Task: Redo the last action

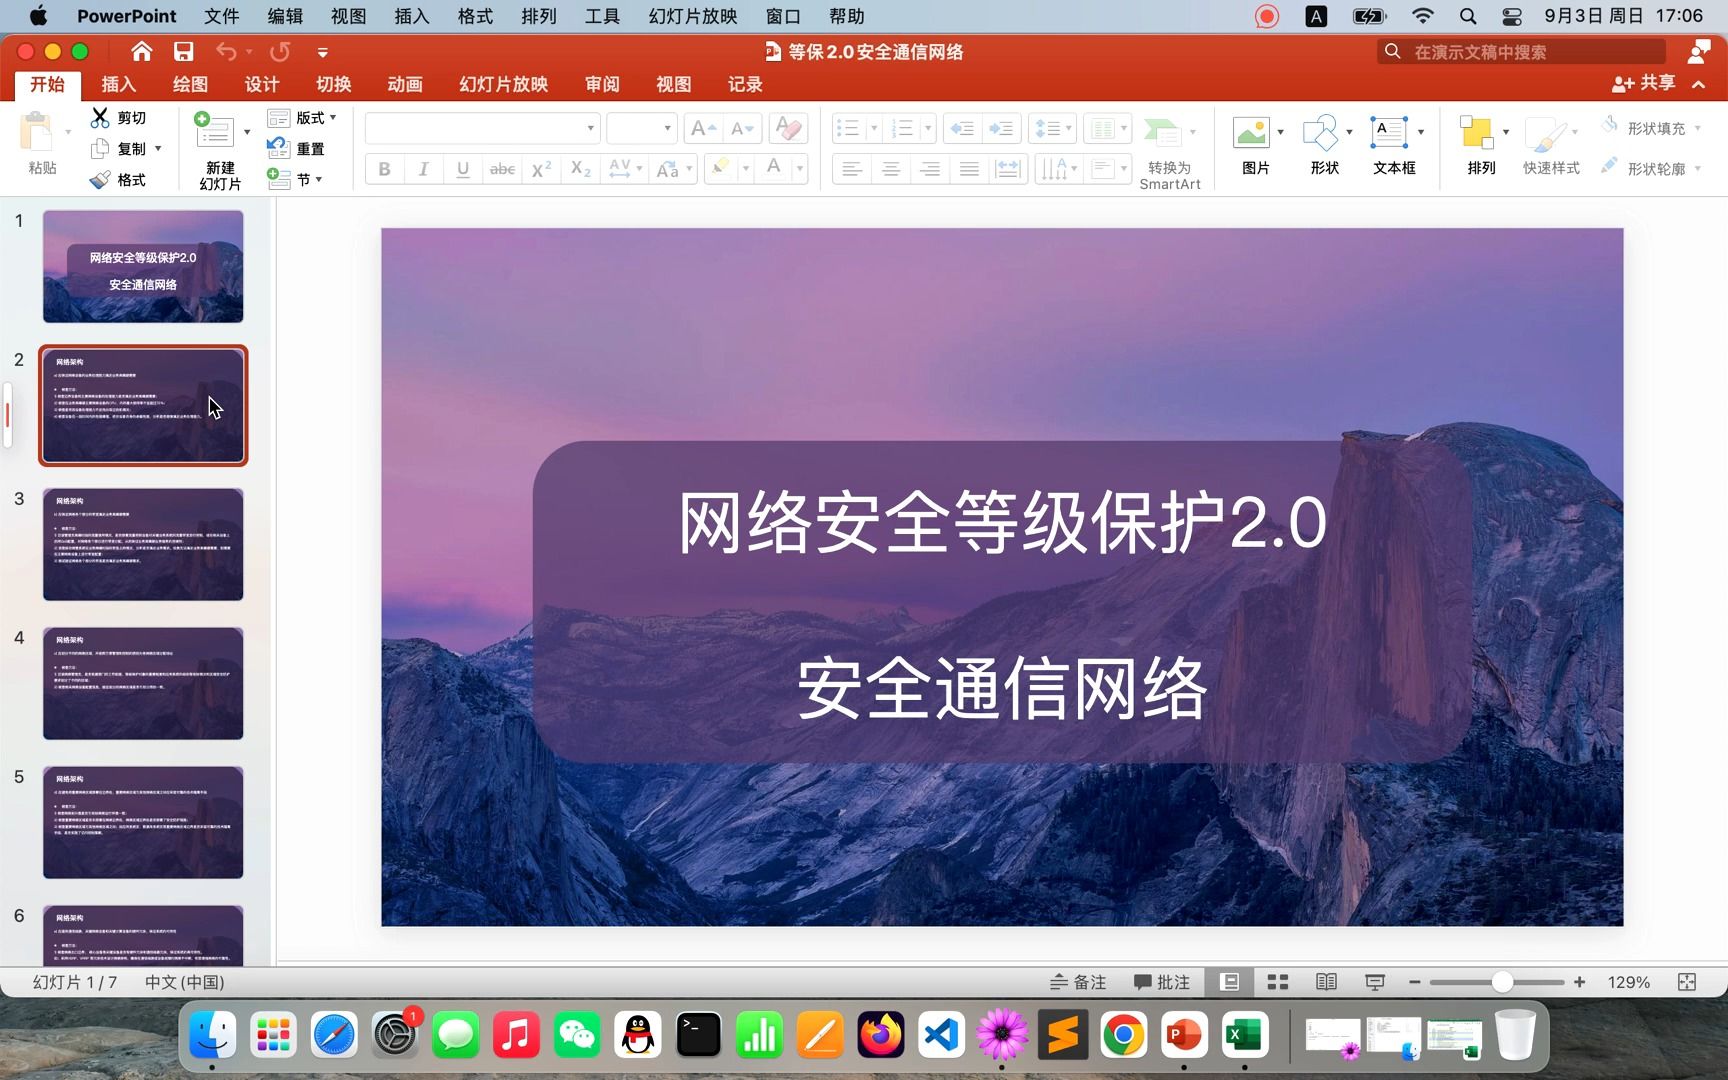Action: [280, 52]
